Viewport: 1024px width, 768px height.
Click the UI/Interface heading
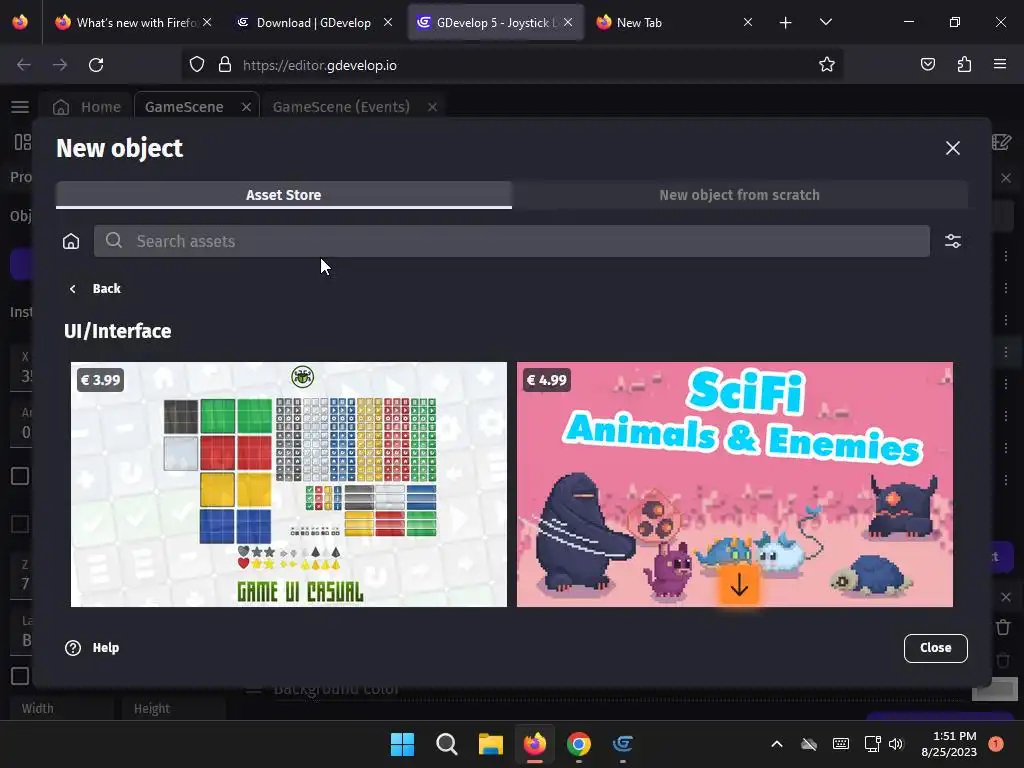(x=118, y=331)
